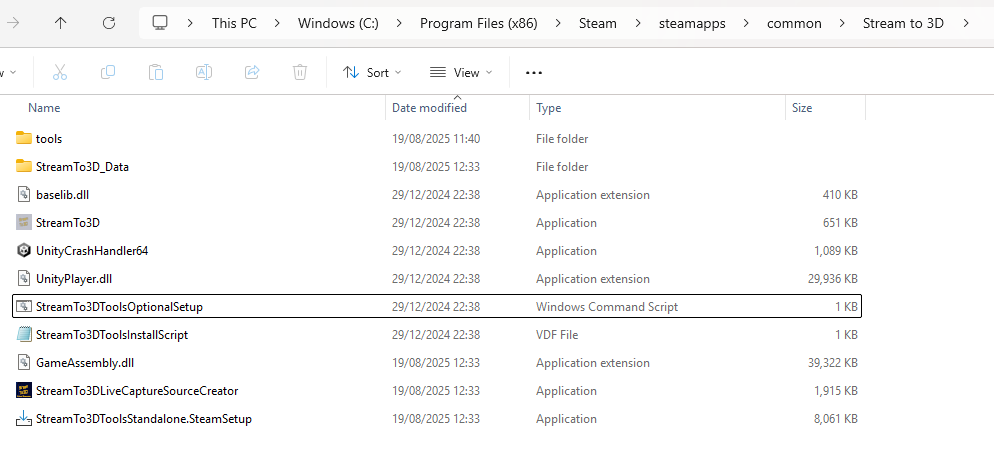Select the tools folder name
The width and height of the screenshot is (994, 458).
(x=49, y=138)
